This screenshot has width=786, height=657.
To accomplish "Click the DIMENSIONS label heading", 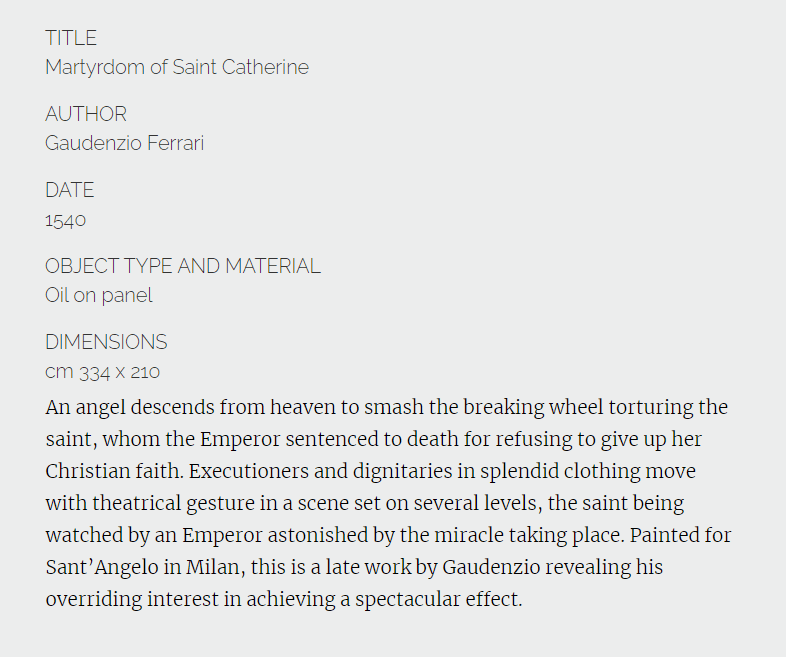I will click(106, 342).
